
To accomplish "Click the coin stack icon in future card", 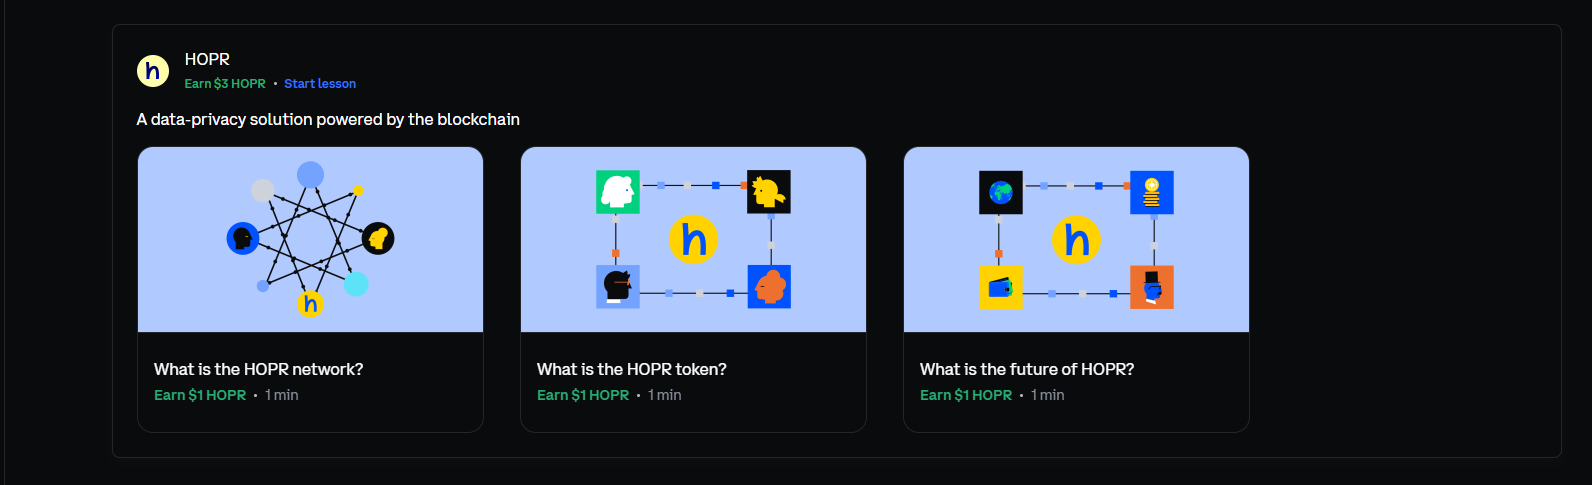I will (1152, 192).
